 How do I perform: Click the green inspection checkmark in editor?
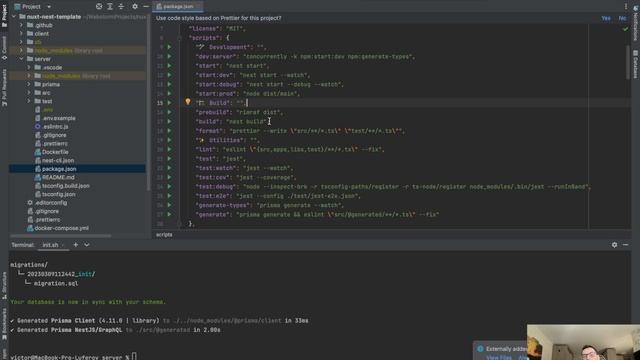[x=626, y=29]
